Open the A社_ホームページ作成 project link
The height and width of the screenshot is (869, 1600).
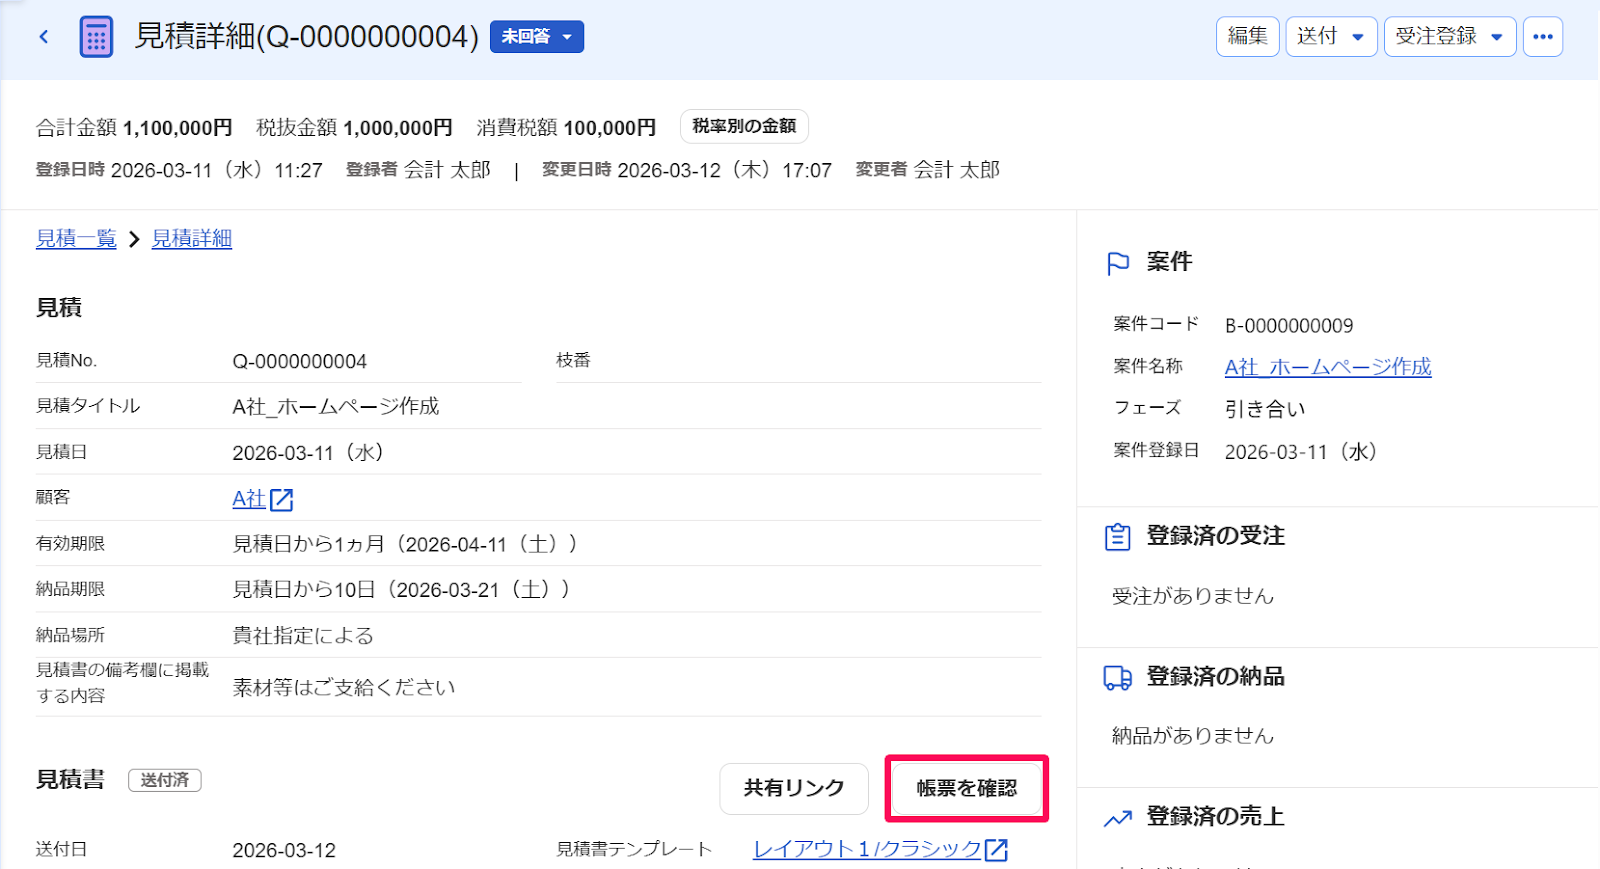click(x=1328, y=367)
